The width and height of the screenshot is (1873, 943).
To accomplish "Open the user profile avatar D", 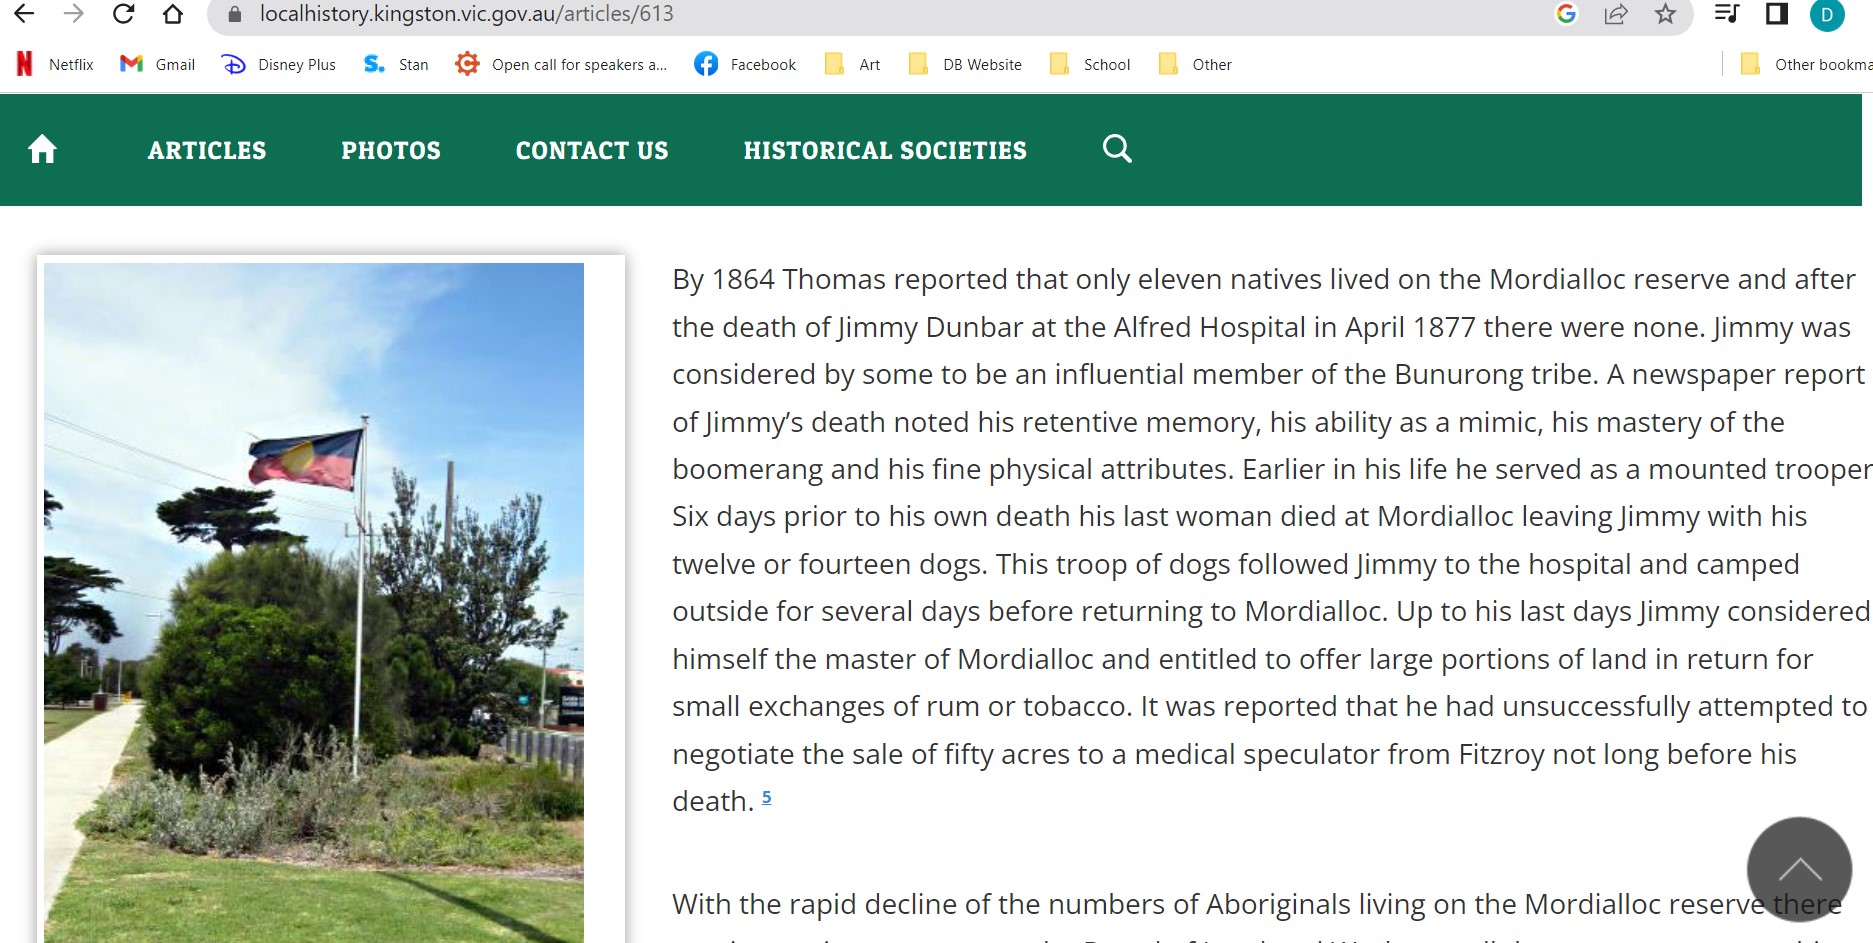I will (x=1826, y=14).
